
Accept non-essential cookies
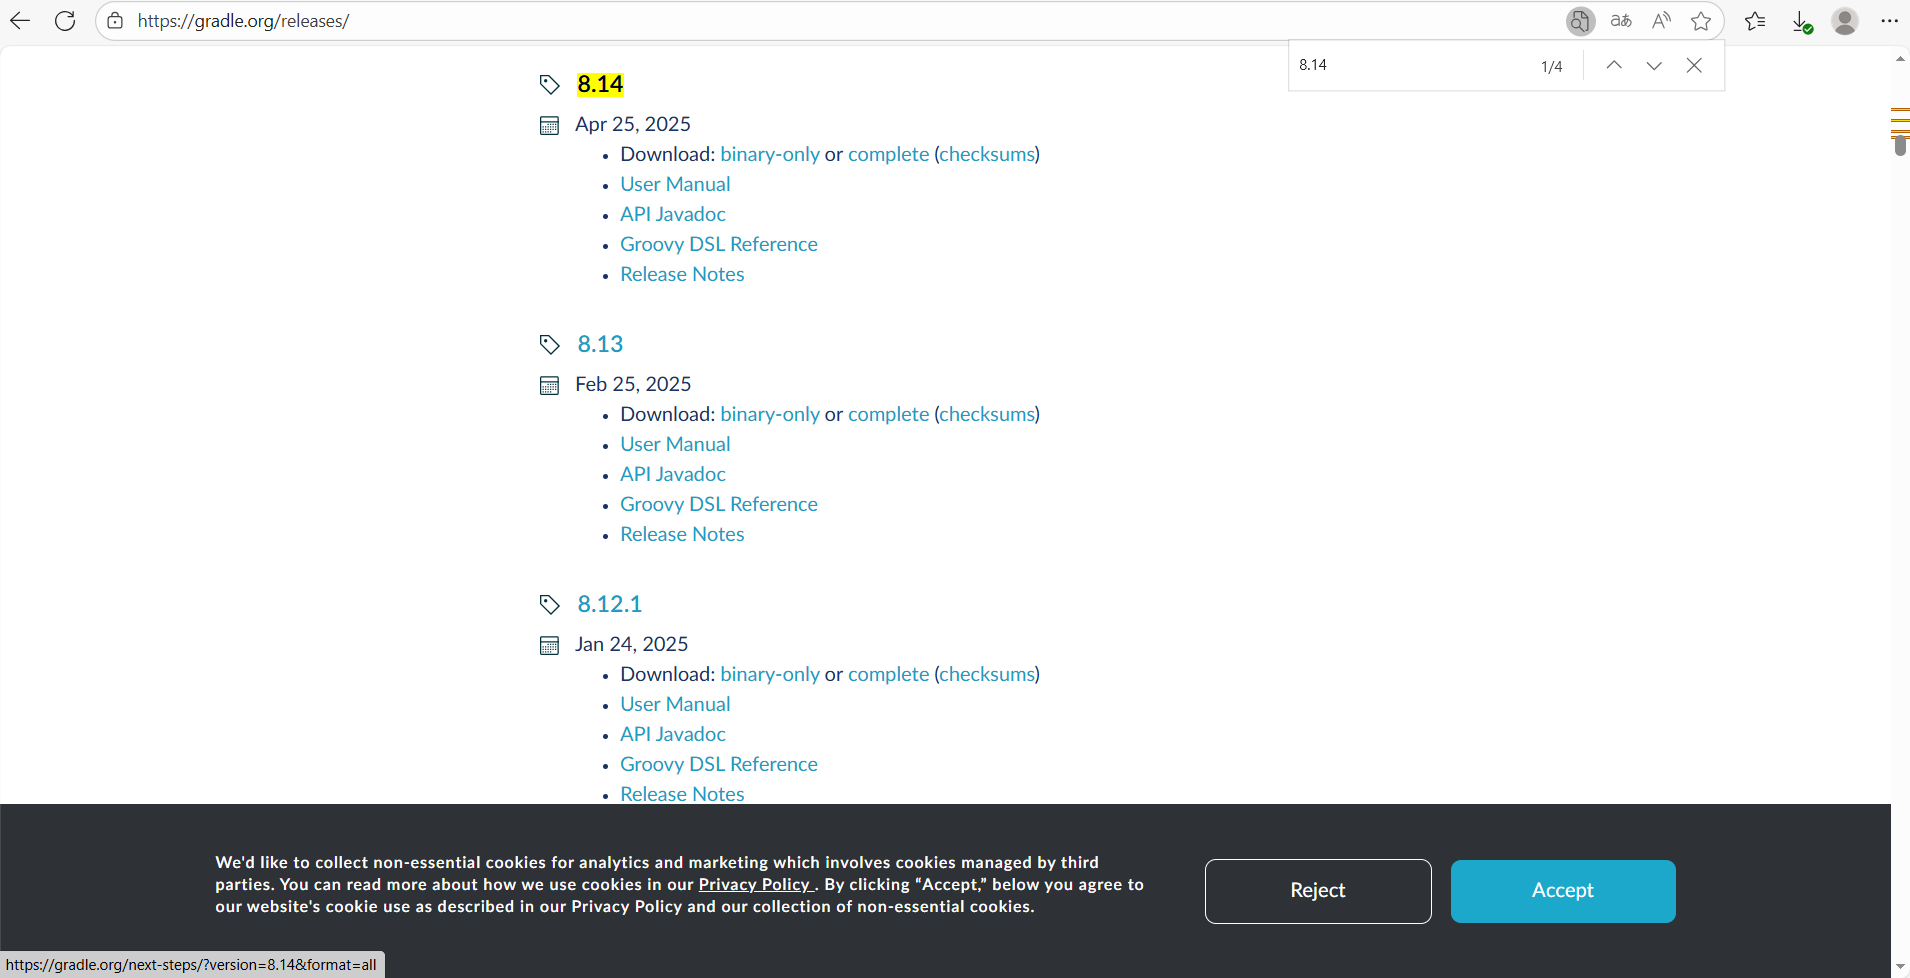(x=1563, y=891)
